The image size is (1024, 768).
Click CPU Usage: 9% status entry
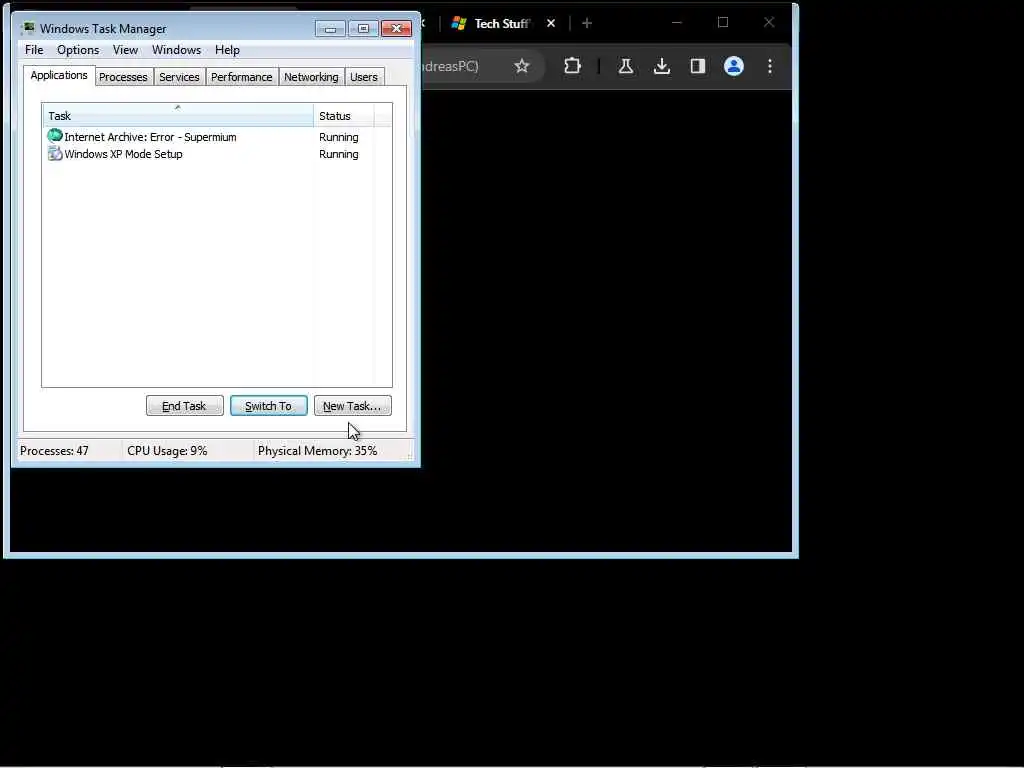(x=167, y=451)
